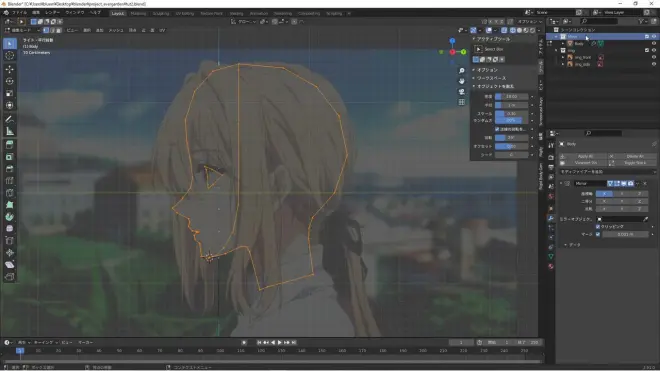Open the ファイル menu
This screenshot has width=660, height=371.
tap(19, 13)
